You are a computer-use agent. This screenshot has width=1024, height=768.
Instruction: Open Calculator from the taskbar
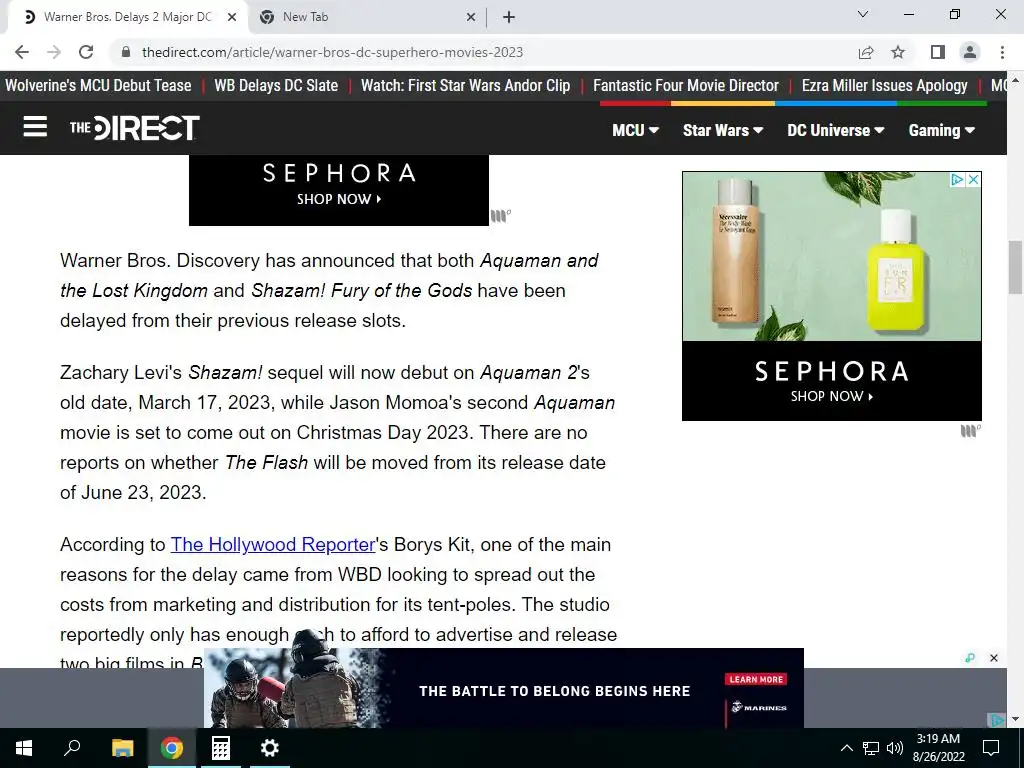click(x=221, y=748)
